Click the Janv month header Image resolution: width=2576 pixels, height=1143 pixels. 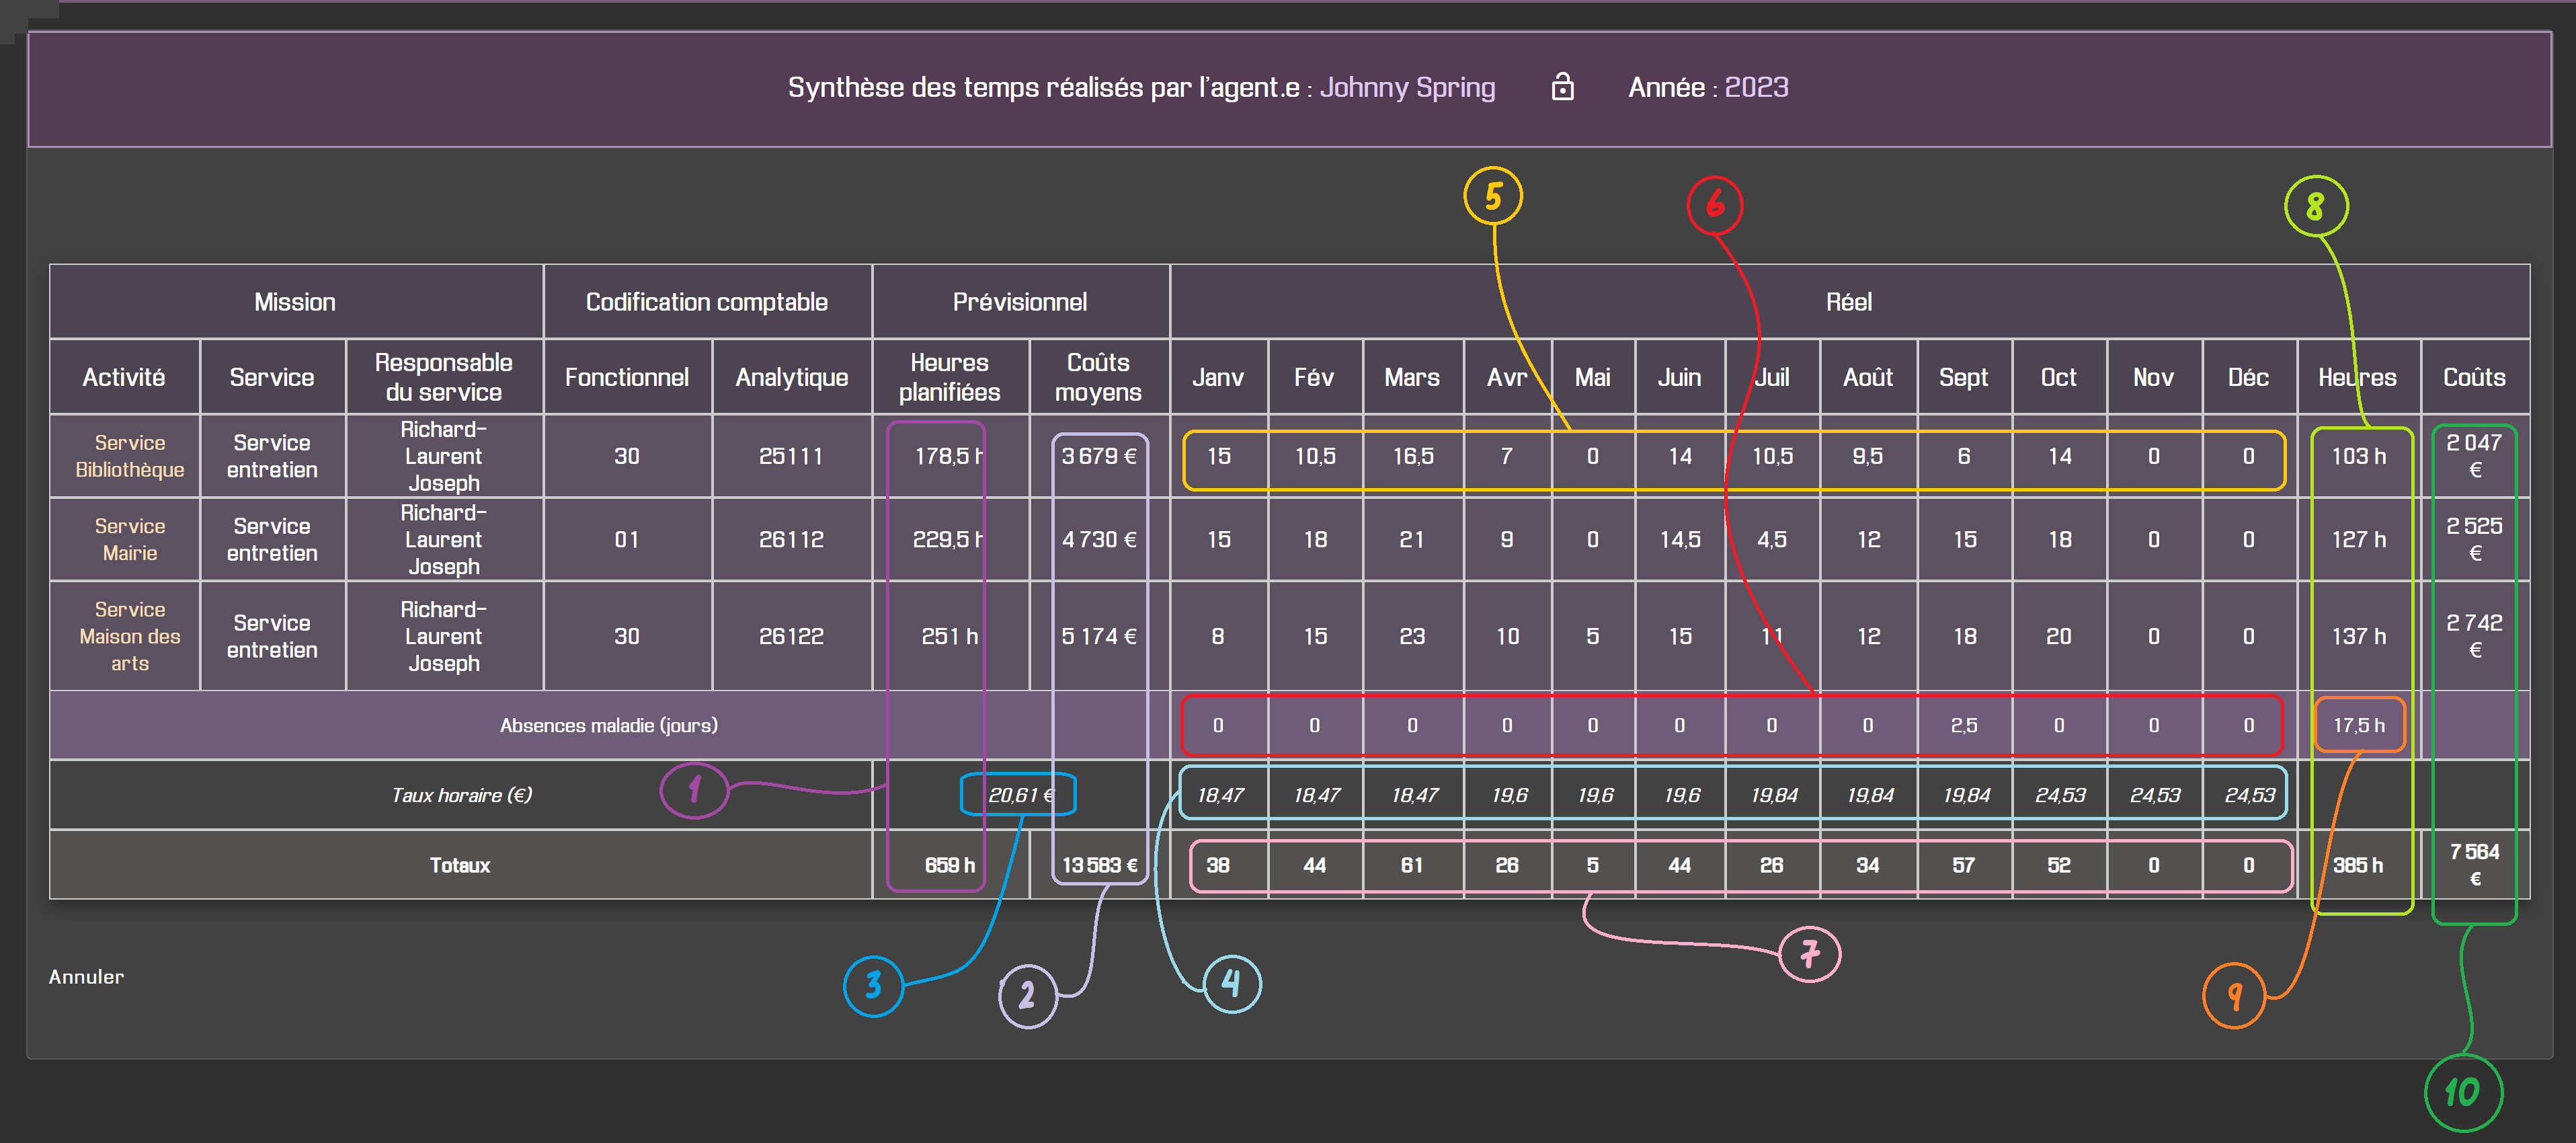coord(1218,377)
